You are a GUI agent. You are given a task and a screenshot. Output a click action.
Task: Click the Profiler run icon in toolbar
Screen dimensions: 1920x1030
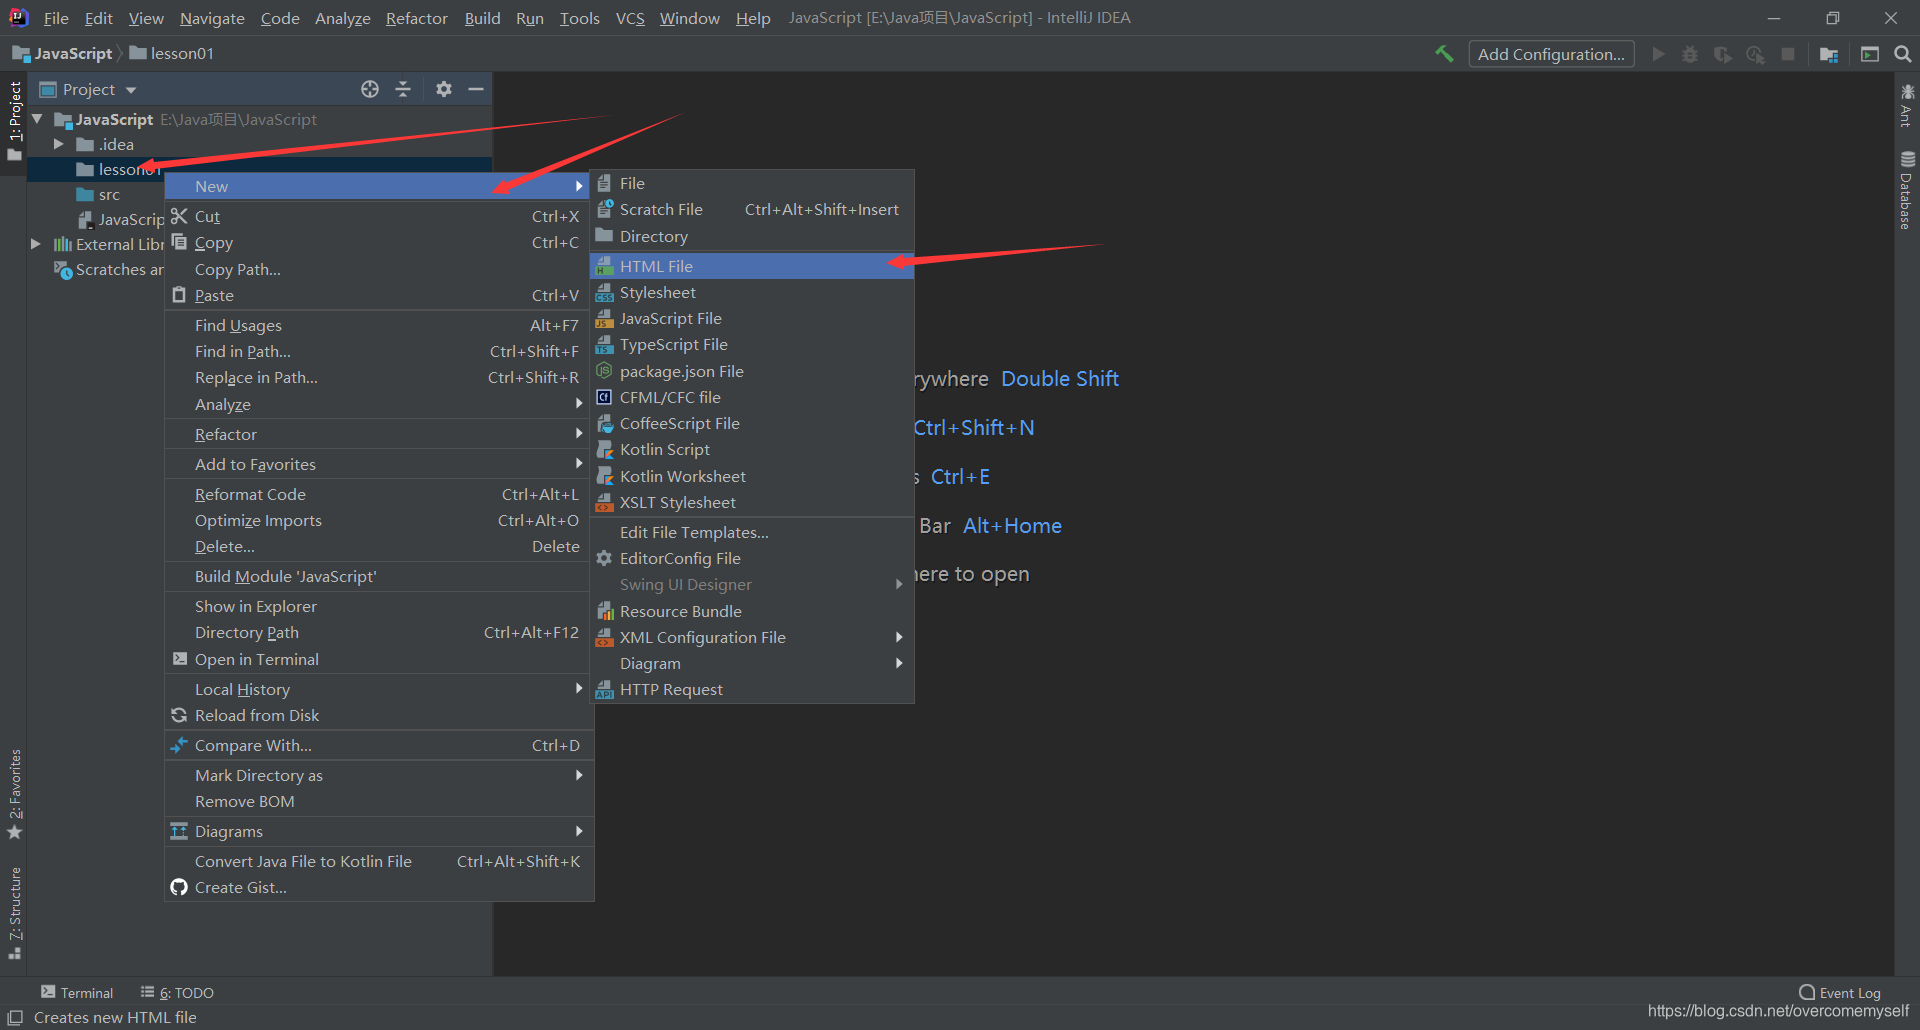(1755, 54)
